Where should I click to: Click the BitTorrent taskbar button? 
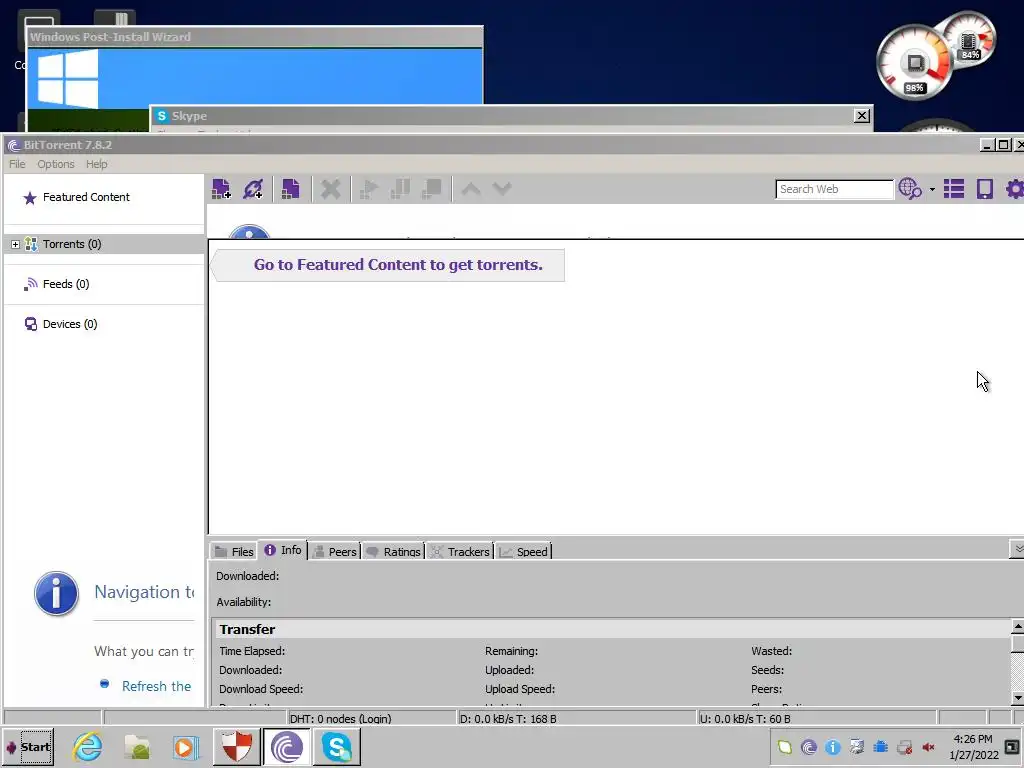click(x=287, y=747)
